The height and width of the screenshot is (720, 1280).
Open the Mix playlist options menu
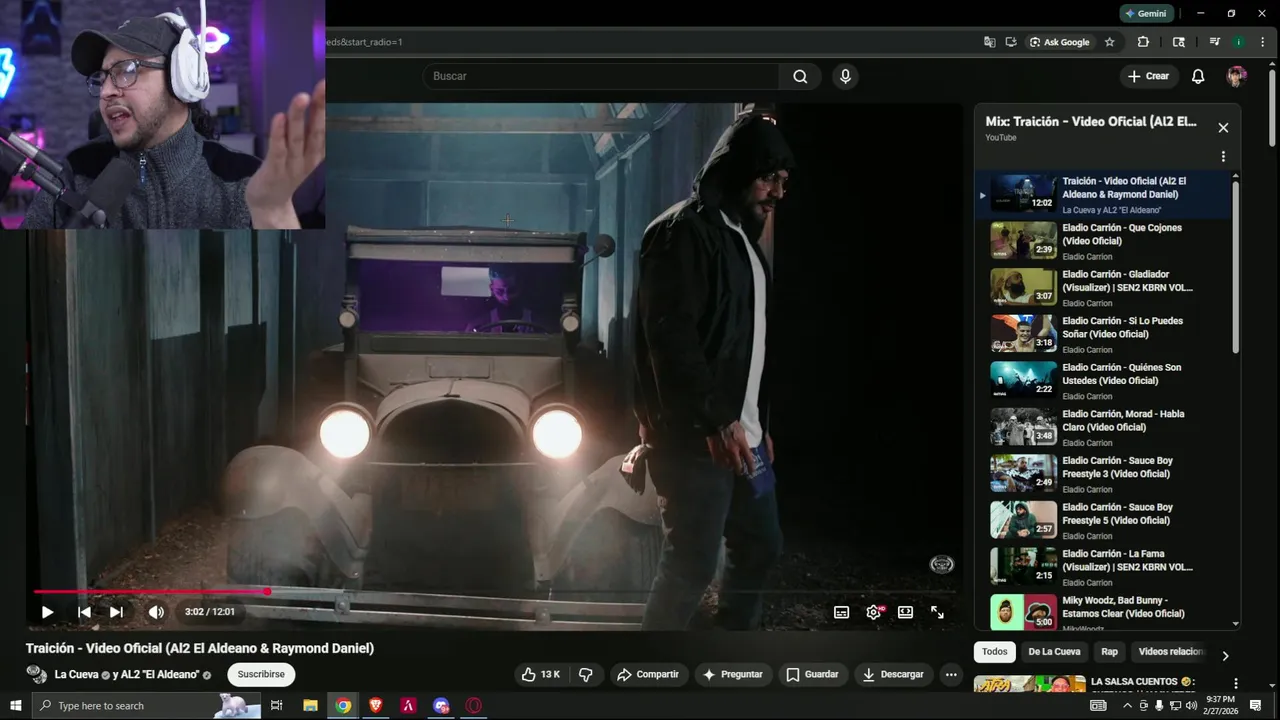tap(1223, 157)
